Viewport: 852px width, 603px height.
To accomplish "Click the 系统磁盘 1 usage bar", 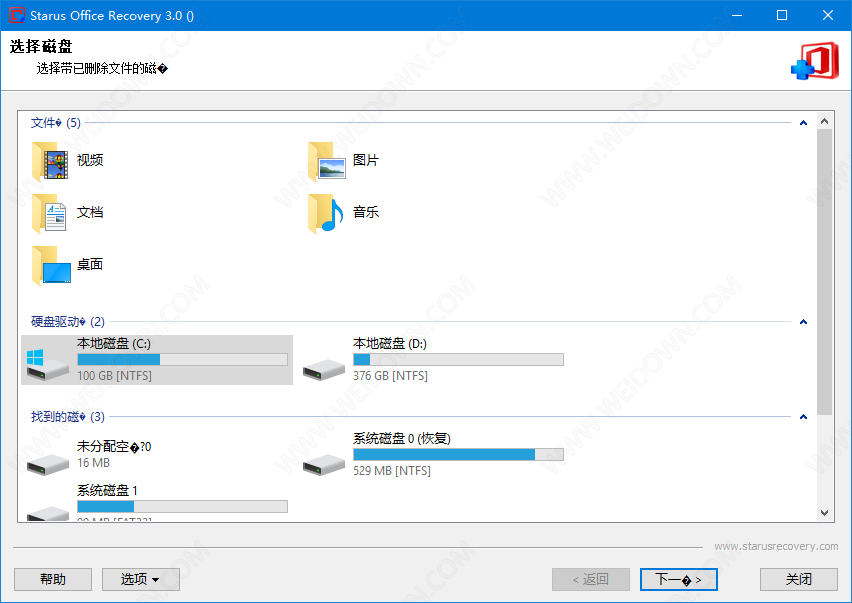I will (183, 506).
